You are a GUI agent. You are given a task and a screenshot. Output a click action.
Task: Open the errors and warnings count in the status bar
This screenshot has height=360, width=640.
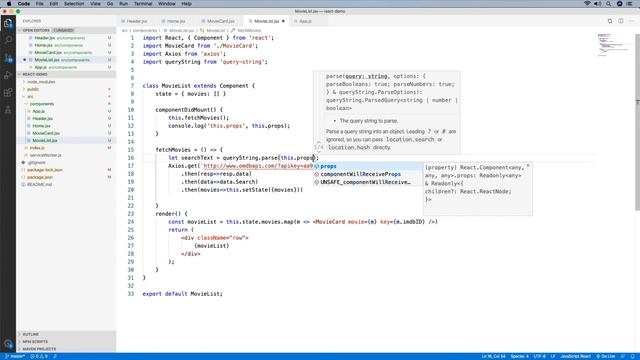39,356
